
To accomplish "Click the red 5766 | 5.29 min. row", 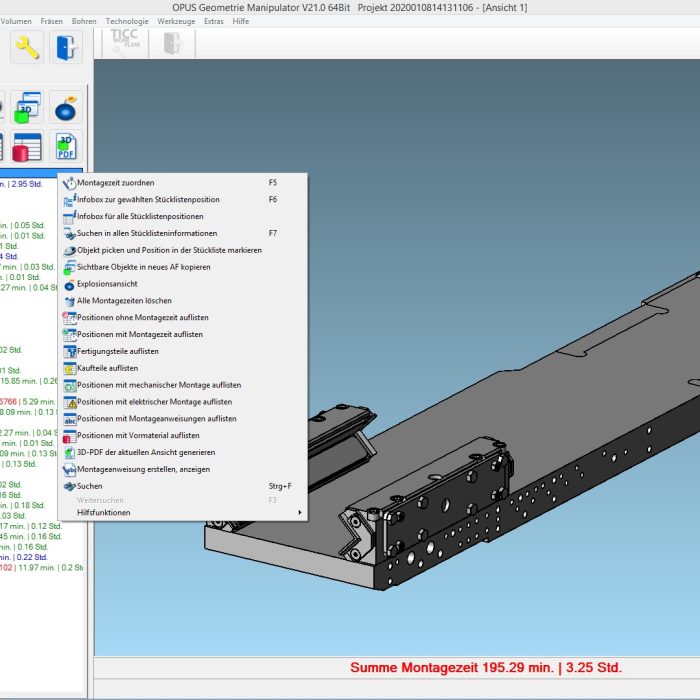I will point(28,401).
